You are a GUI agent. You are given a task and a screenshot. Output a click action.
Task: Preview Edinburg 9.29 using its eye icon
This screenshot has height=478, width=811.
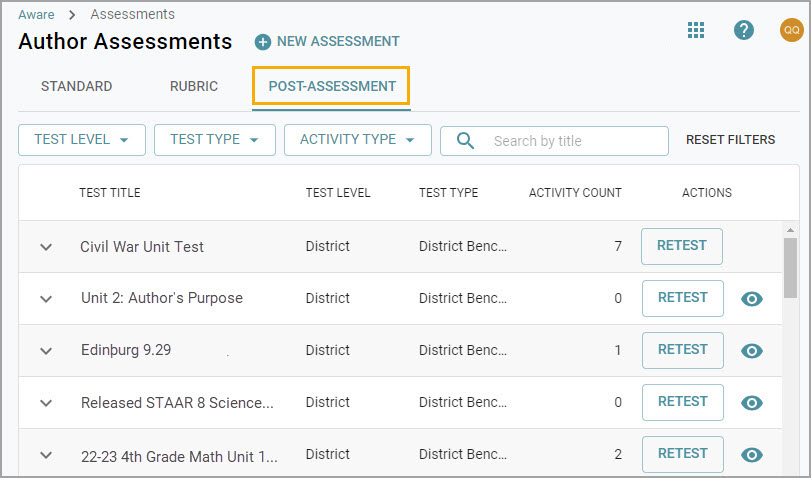coord(752,351)
